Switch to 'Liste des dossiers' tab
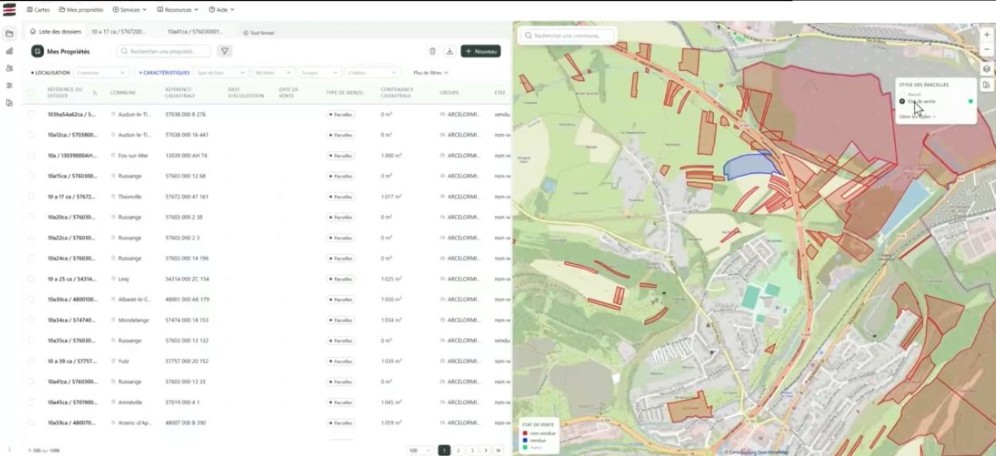Image resolution: width=996 pixels, height=456 pixels. pyautogui.click(x=54, y=32)
